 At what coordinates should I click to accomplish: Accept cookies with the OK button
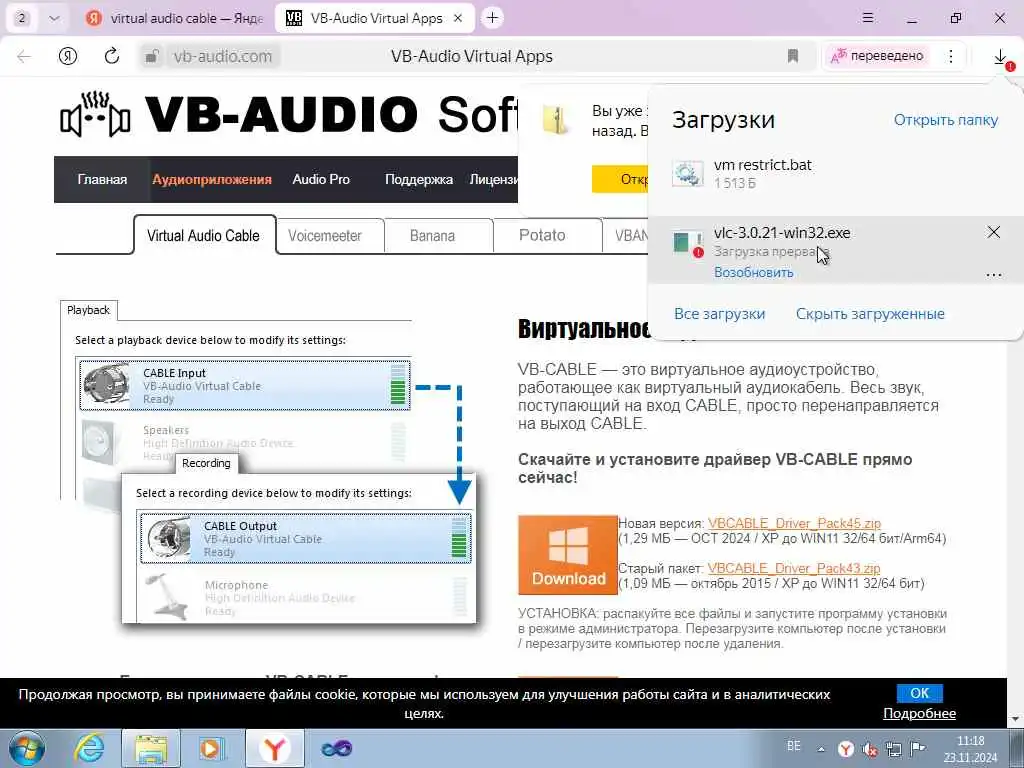click(x=920, y=693)
